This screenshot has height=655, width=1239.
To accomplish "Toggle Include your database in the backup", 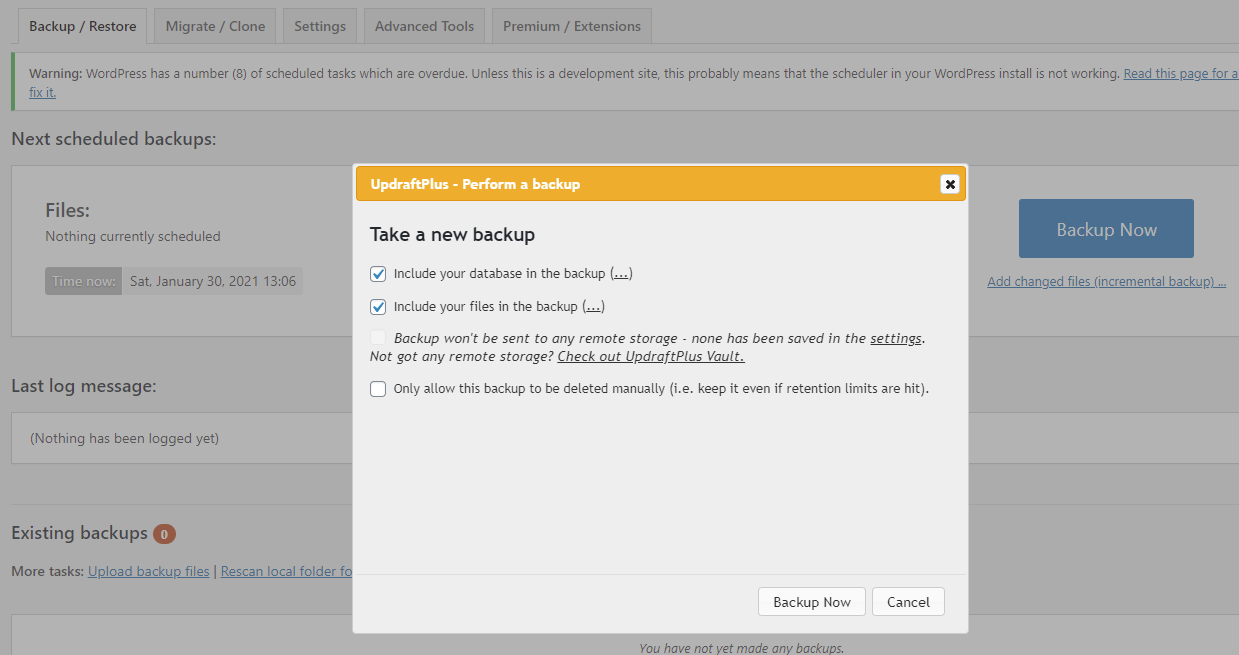I will click(378, 274).
